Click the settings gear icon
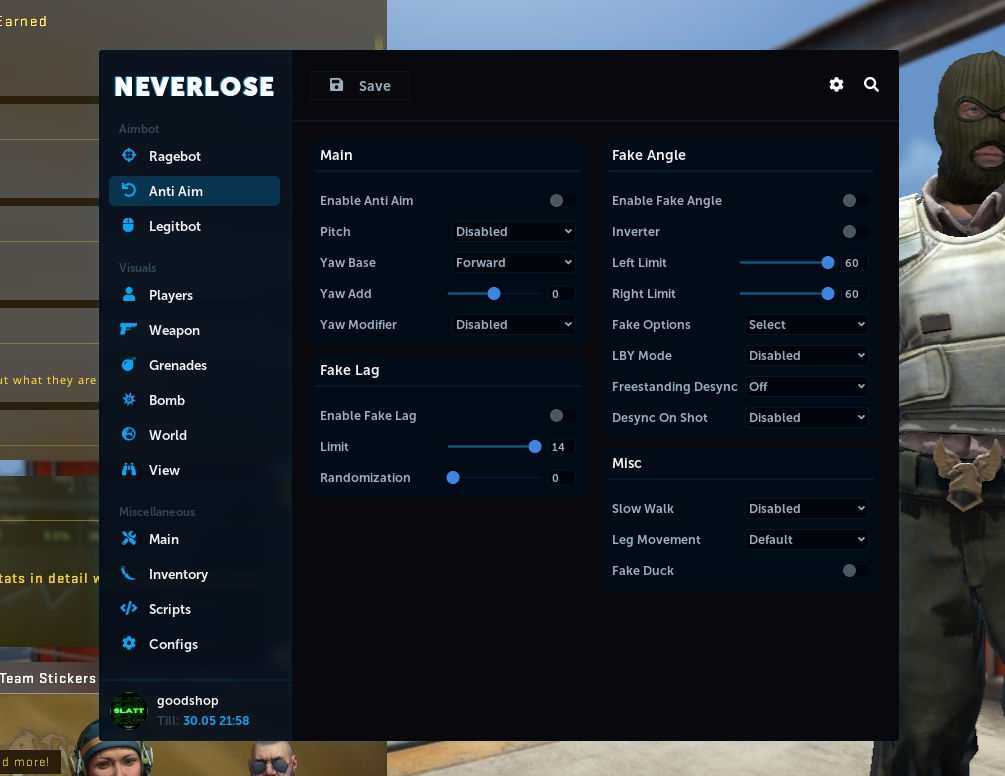The height and width of the screenshot is (776, 1005). [836, 85]
